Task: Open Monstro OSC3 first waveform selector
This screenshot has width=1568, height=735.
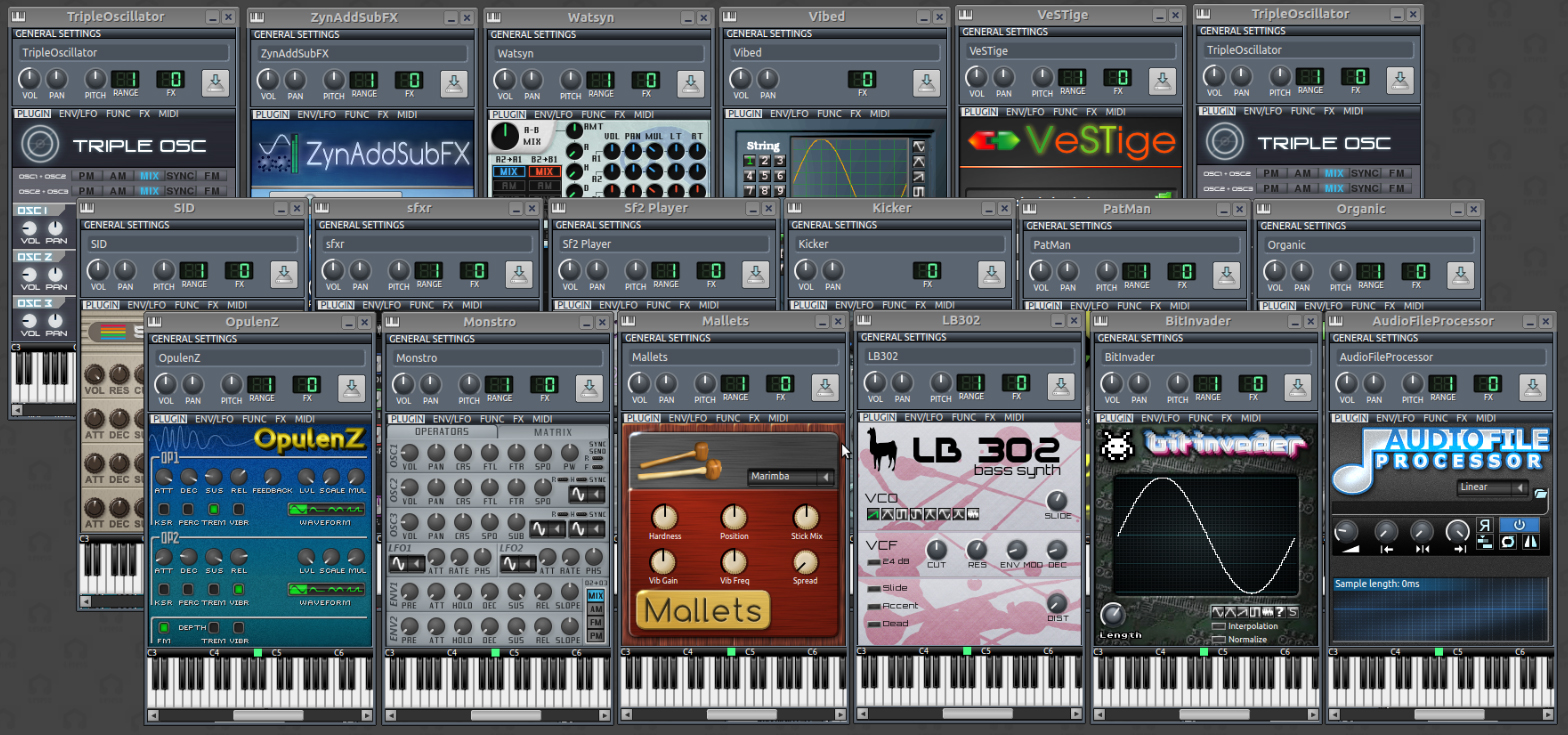Action: click(548, 529)
